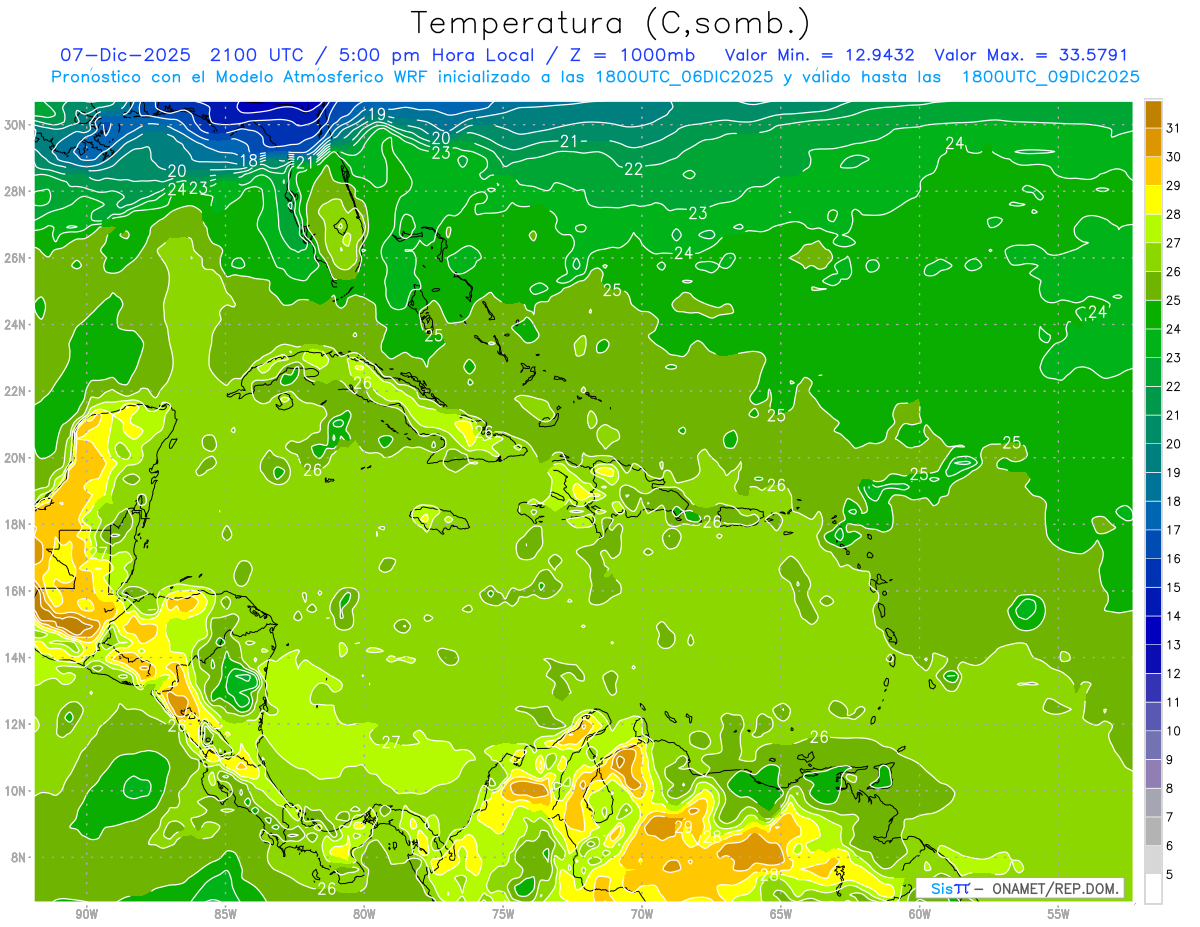
Task: Click the legend color band between 20 and 21
Action: [1153, 429]
